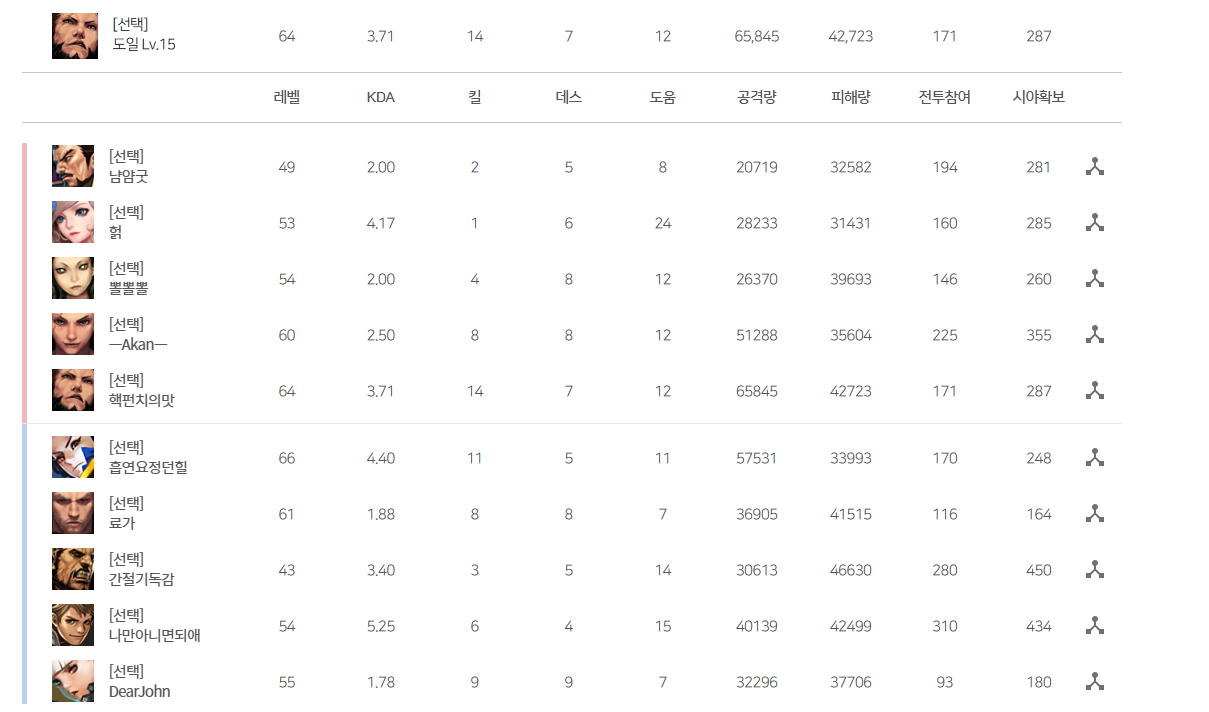Click character portrait of player 나만아니면되애
The height and width of the screenshot is (712, 1209).
coord(73,625)
